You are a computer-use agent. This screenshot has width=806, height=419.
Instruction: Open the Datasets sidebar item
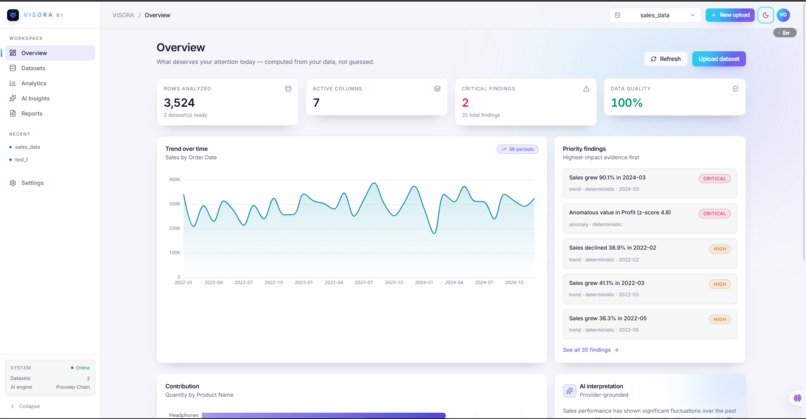tap(50, 68)
